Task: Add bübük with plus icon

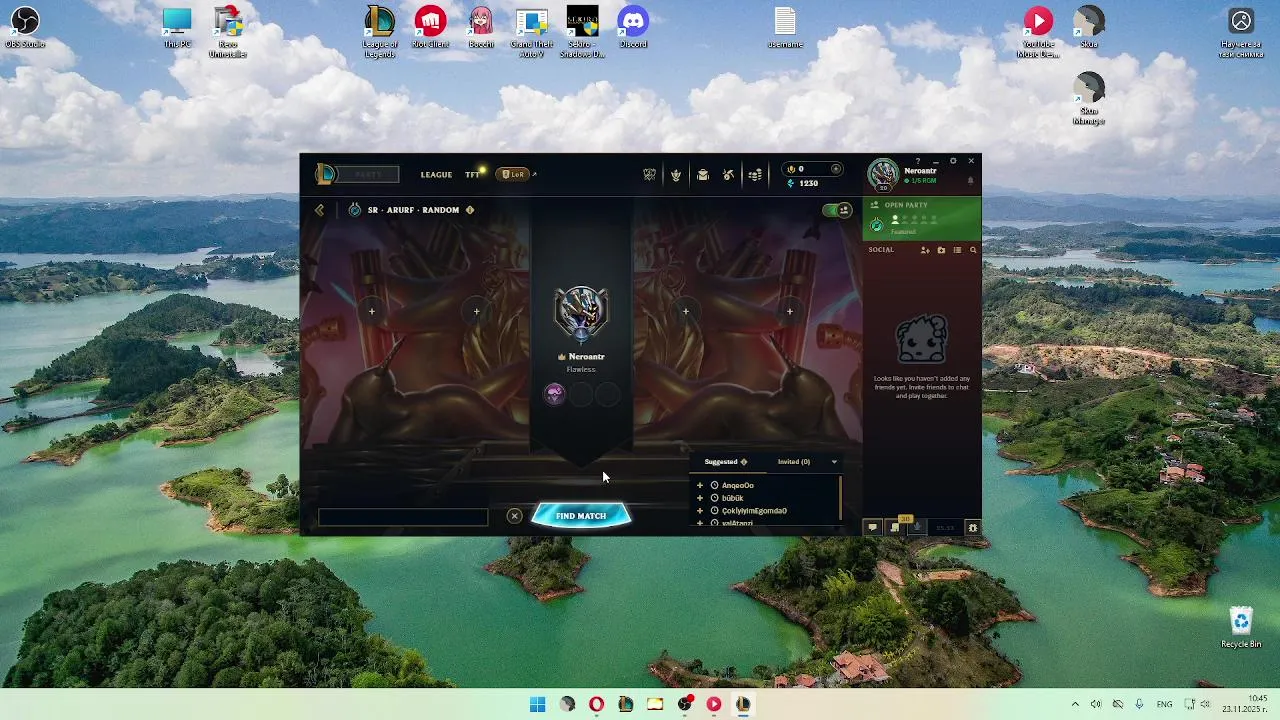Action: pos(700,498)
